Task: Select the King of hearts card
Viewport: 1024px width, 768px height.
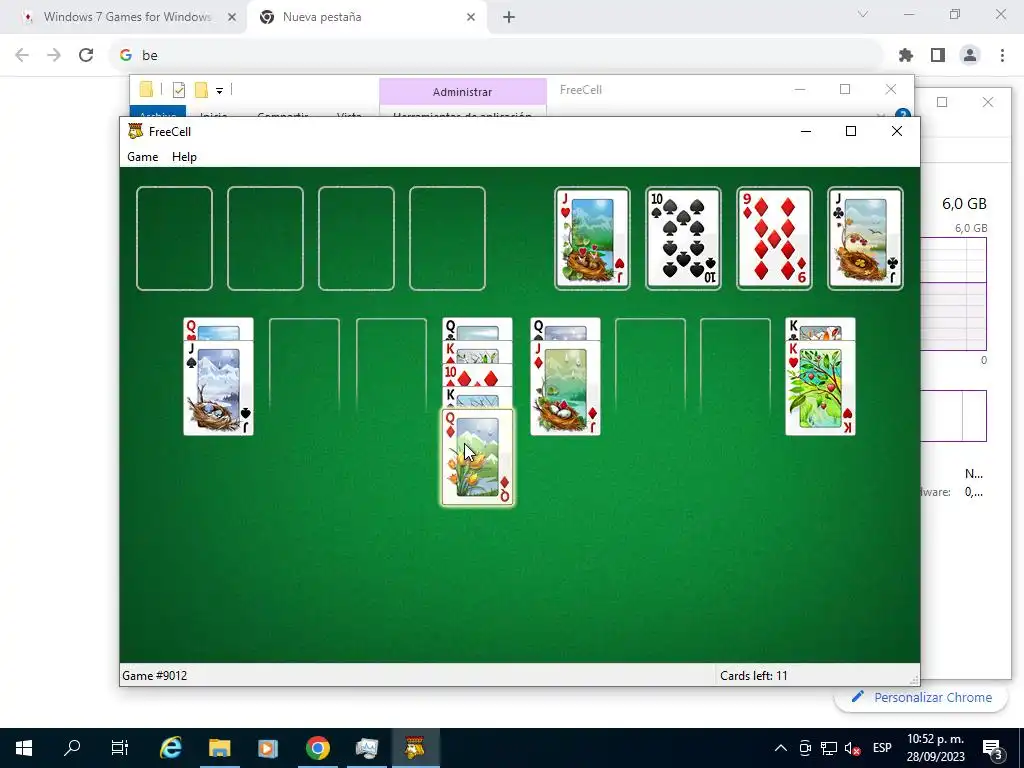Action: 820,387
